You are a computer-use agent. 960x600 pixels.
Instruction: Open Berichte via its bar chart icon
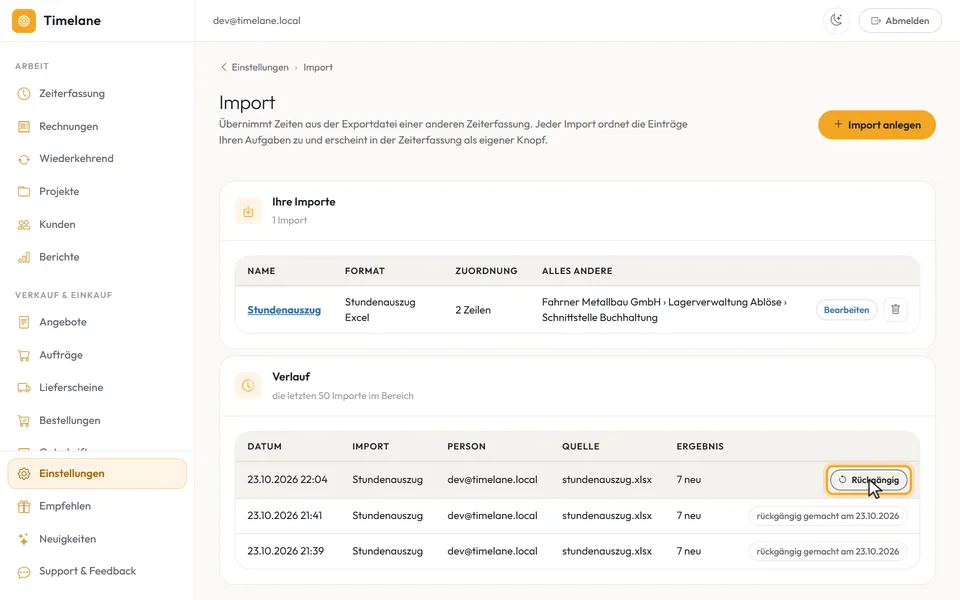24,257
